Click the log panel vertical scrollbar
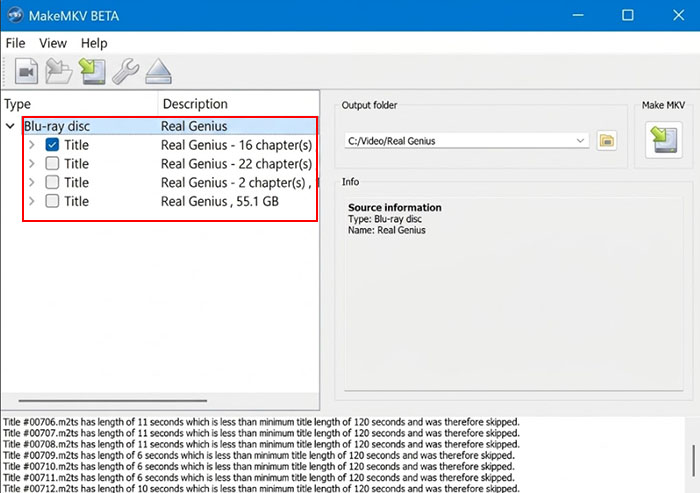The image size is (700, 493). pos(693,460)
